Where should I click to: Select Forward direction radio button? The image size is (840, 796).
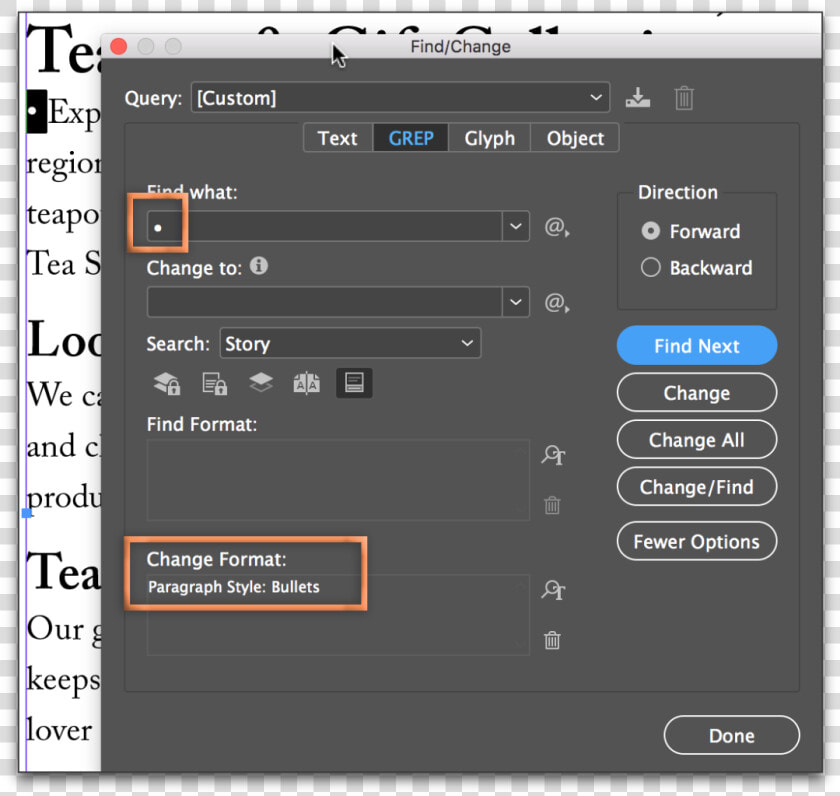(650, 231)
